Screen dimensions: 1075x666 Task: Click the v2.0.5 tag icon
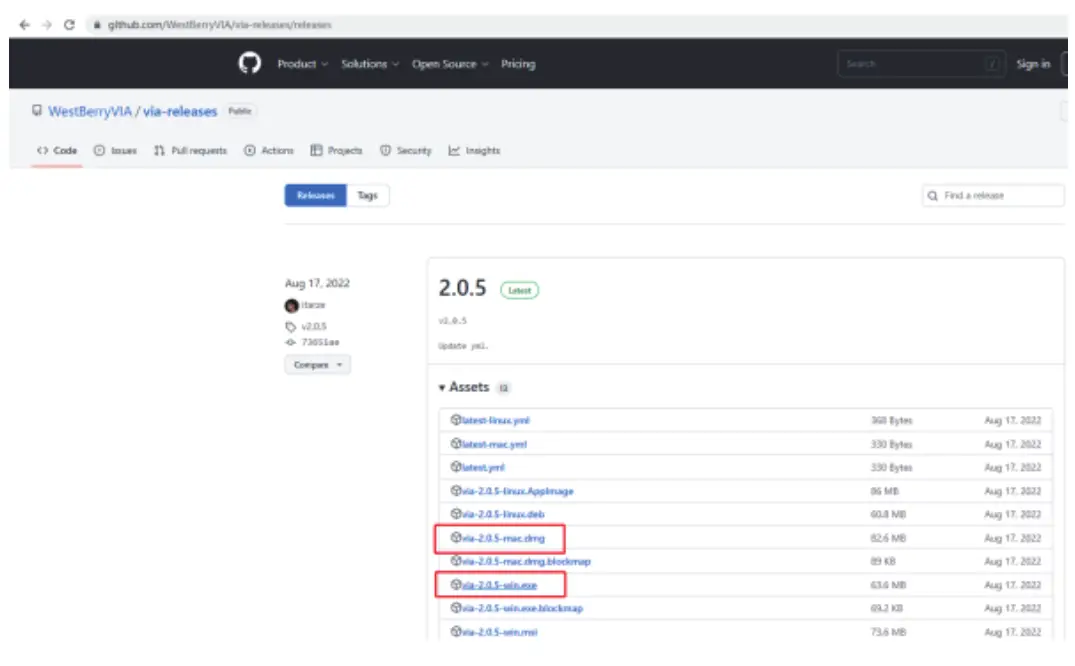[291, 326]
